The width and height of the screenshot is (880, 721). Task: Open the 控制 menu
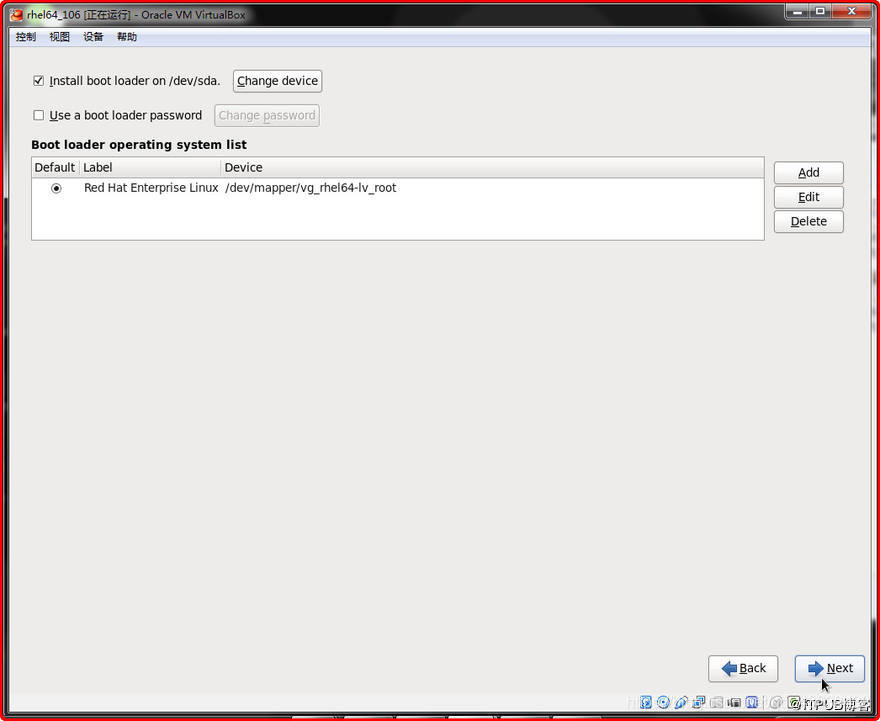26,36
